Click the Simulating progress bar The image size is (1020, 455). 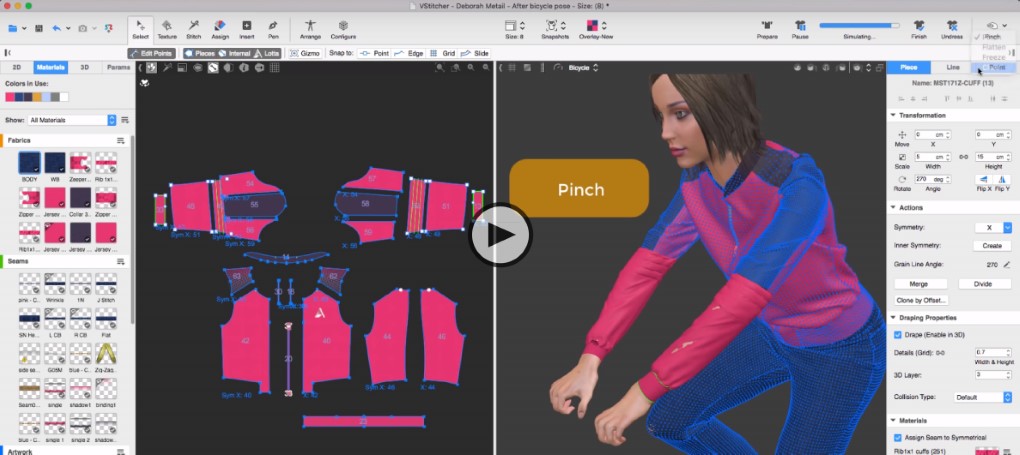click(859, 25)
